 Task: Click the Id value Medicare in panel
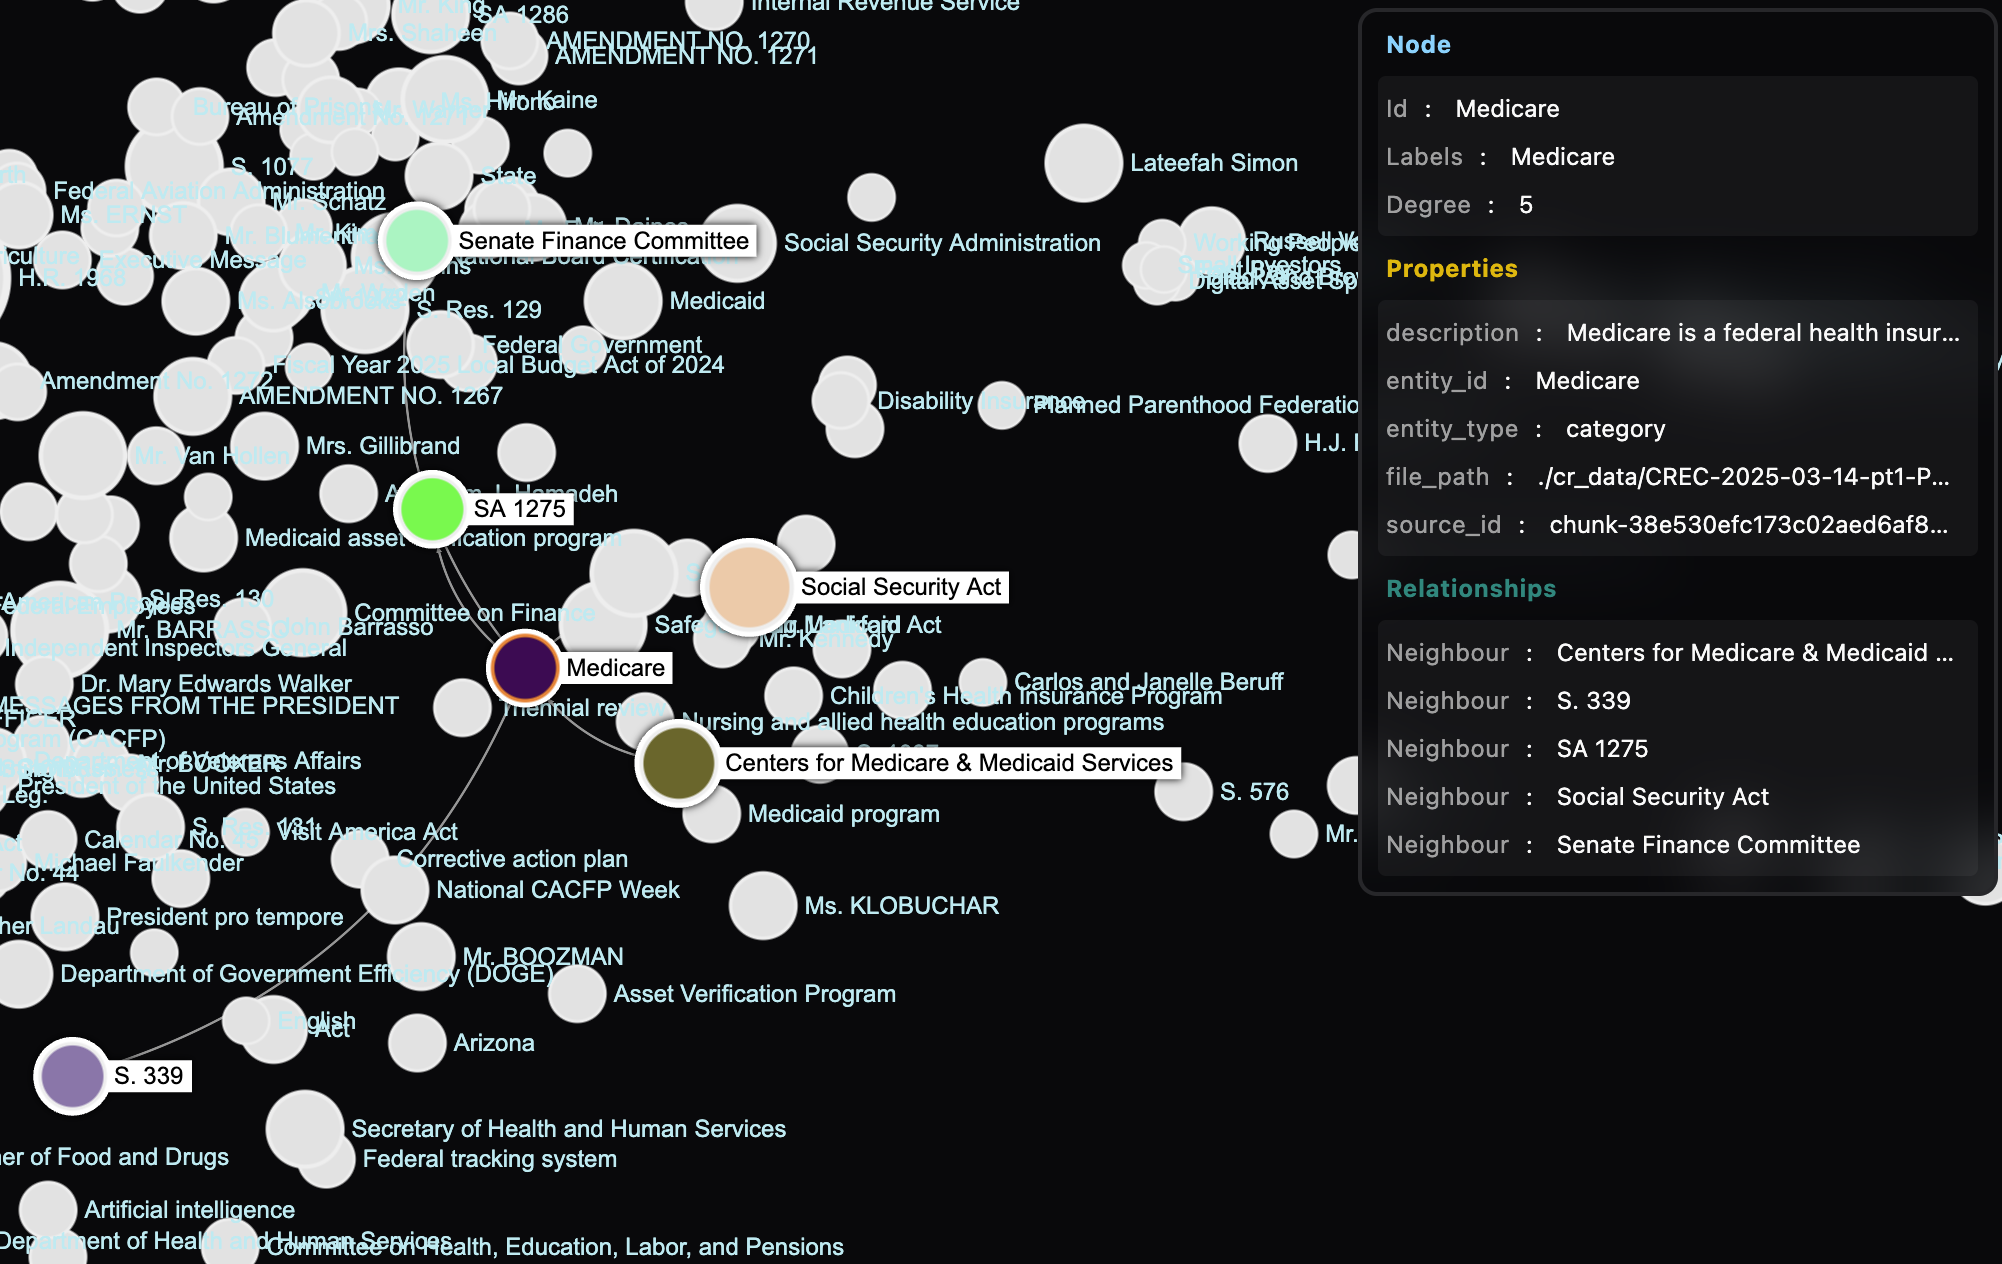pyautogui.click(x=1507, y=109)
